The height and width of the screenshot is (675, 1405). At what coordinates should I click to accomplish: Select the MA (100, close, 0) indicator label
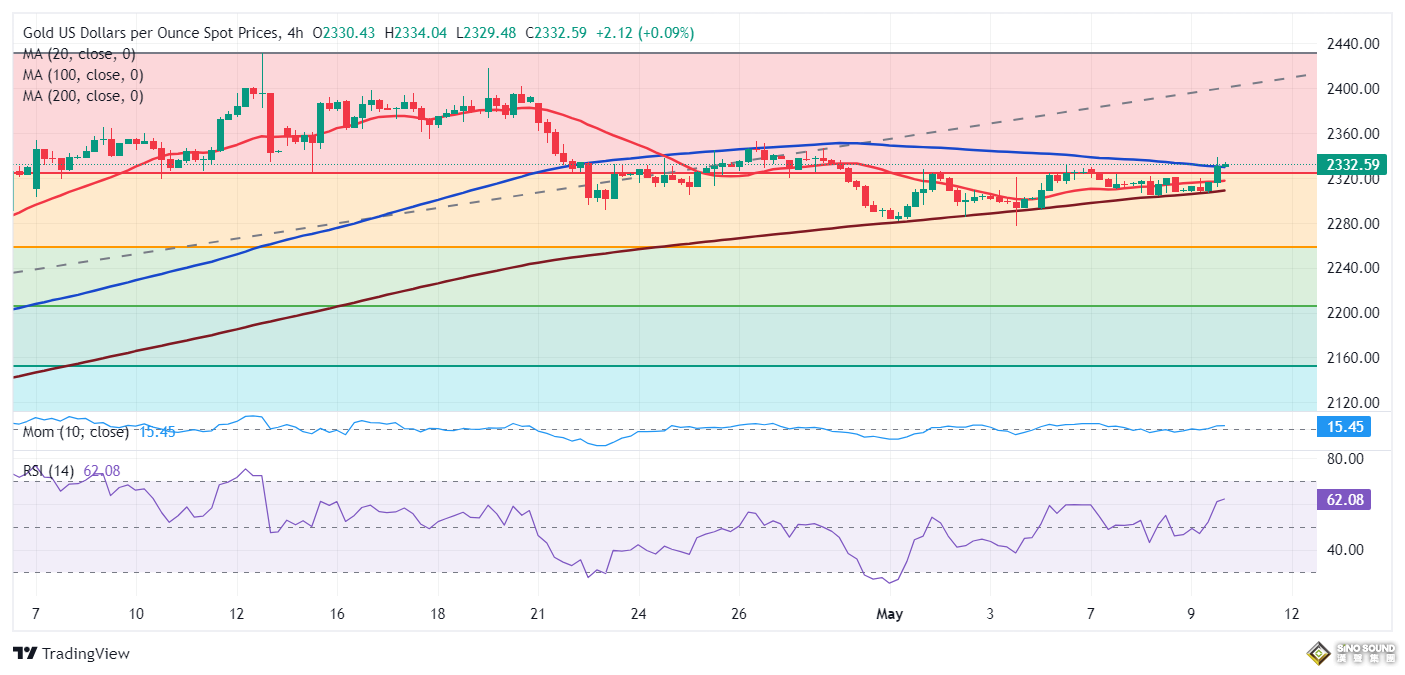(83, 75)
